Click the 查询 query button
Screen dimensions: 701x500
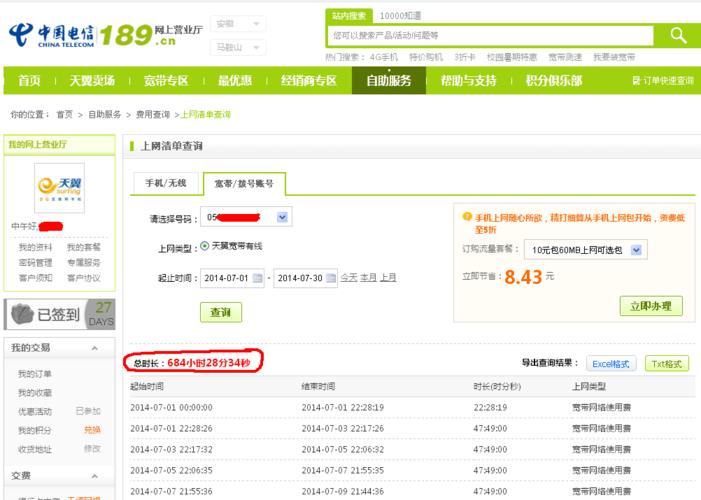[220, 312]
